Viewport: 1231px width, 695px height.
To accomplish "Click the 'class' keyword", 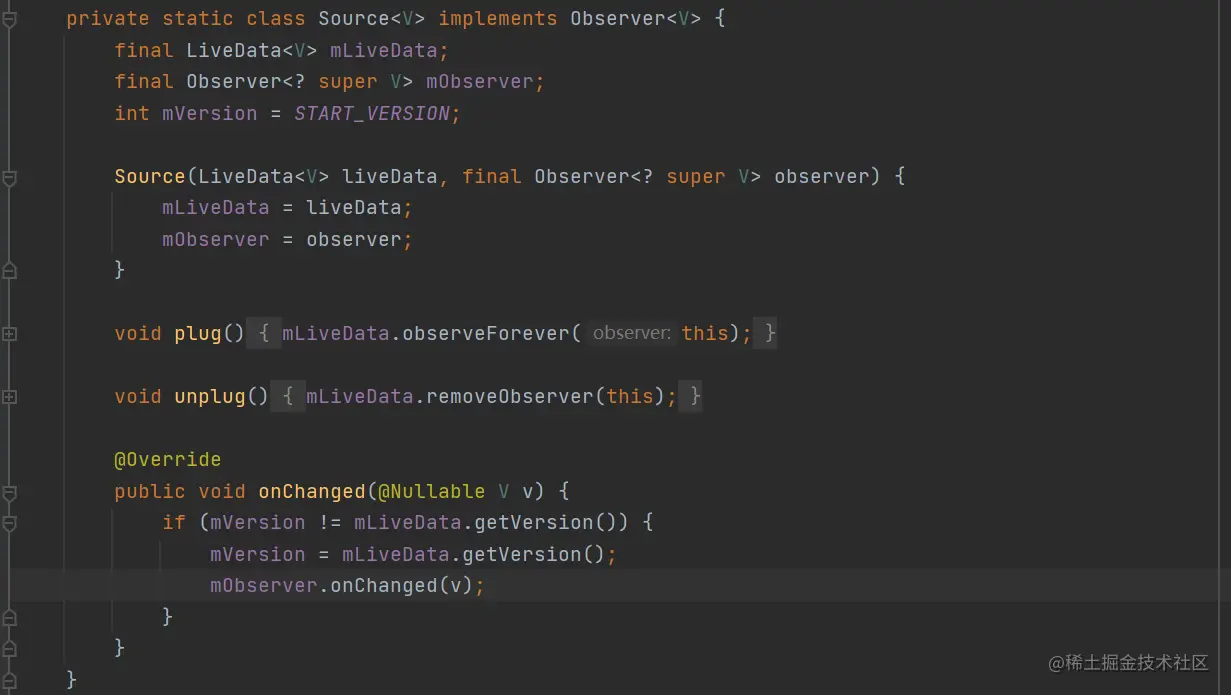I will (276, 19).
